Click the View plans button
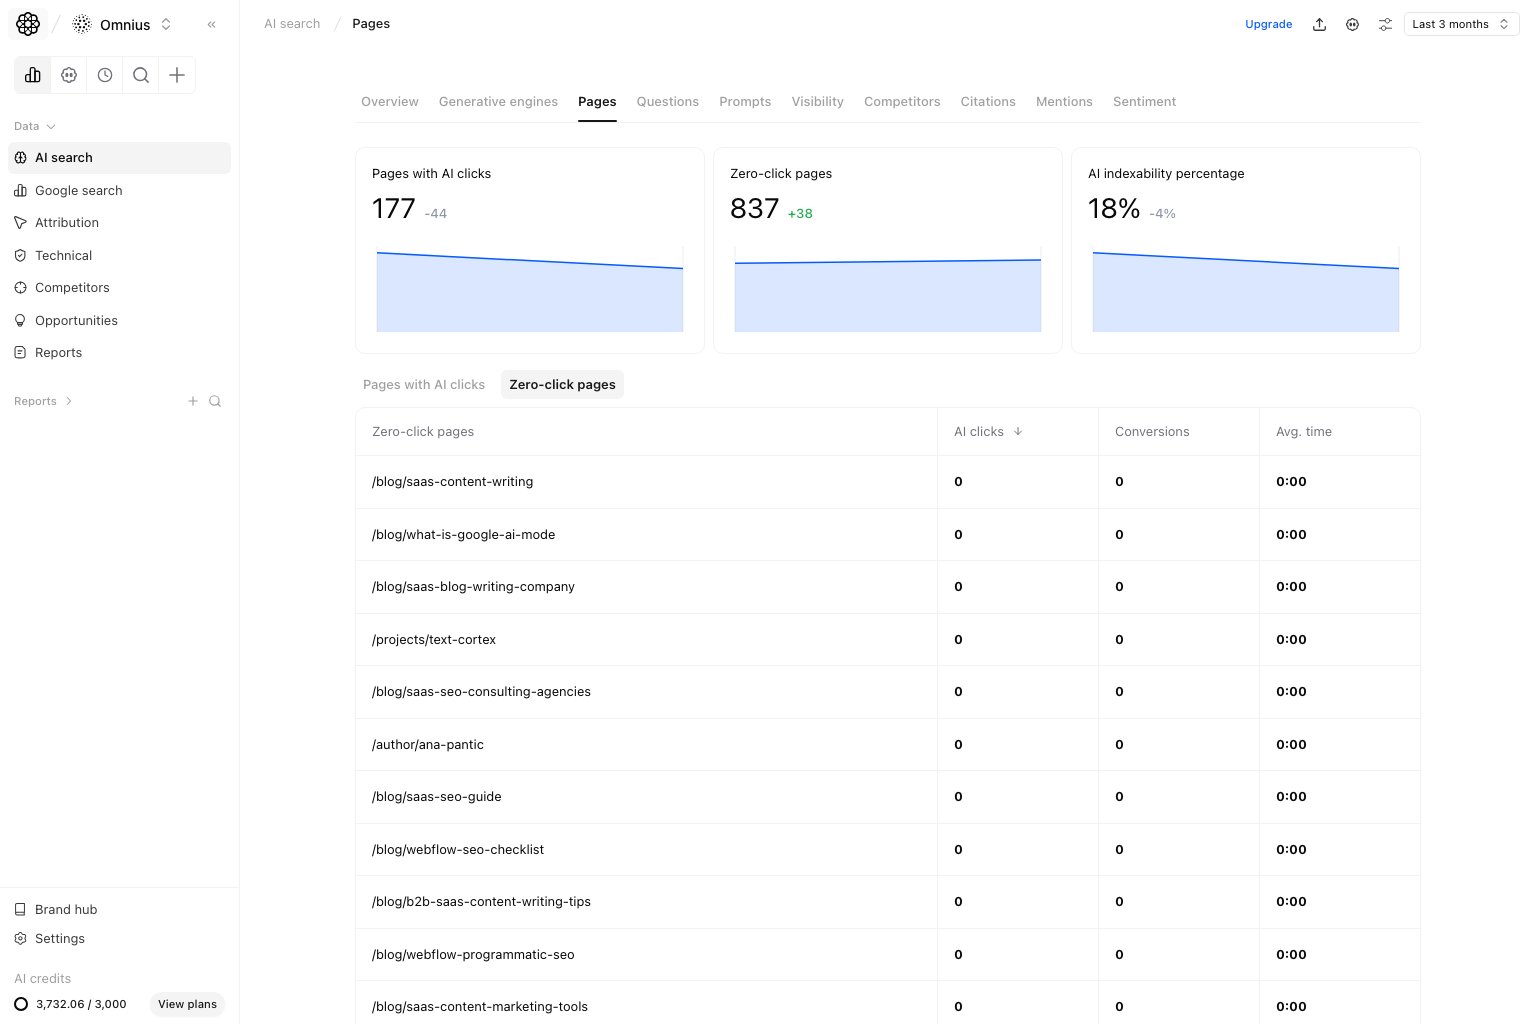Image resolution: width=1536 pixels, height=1024 pixels. (x=187, y=1004)
